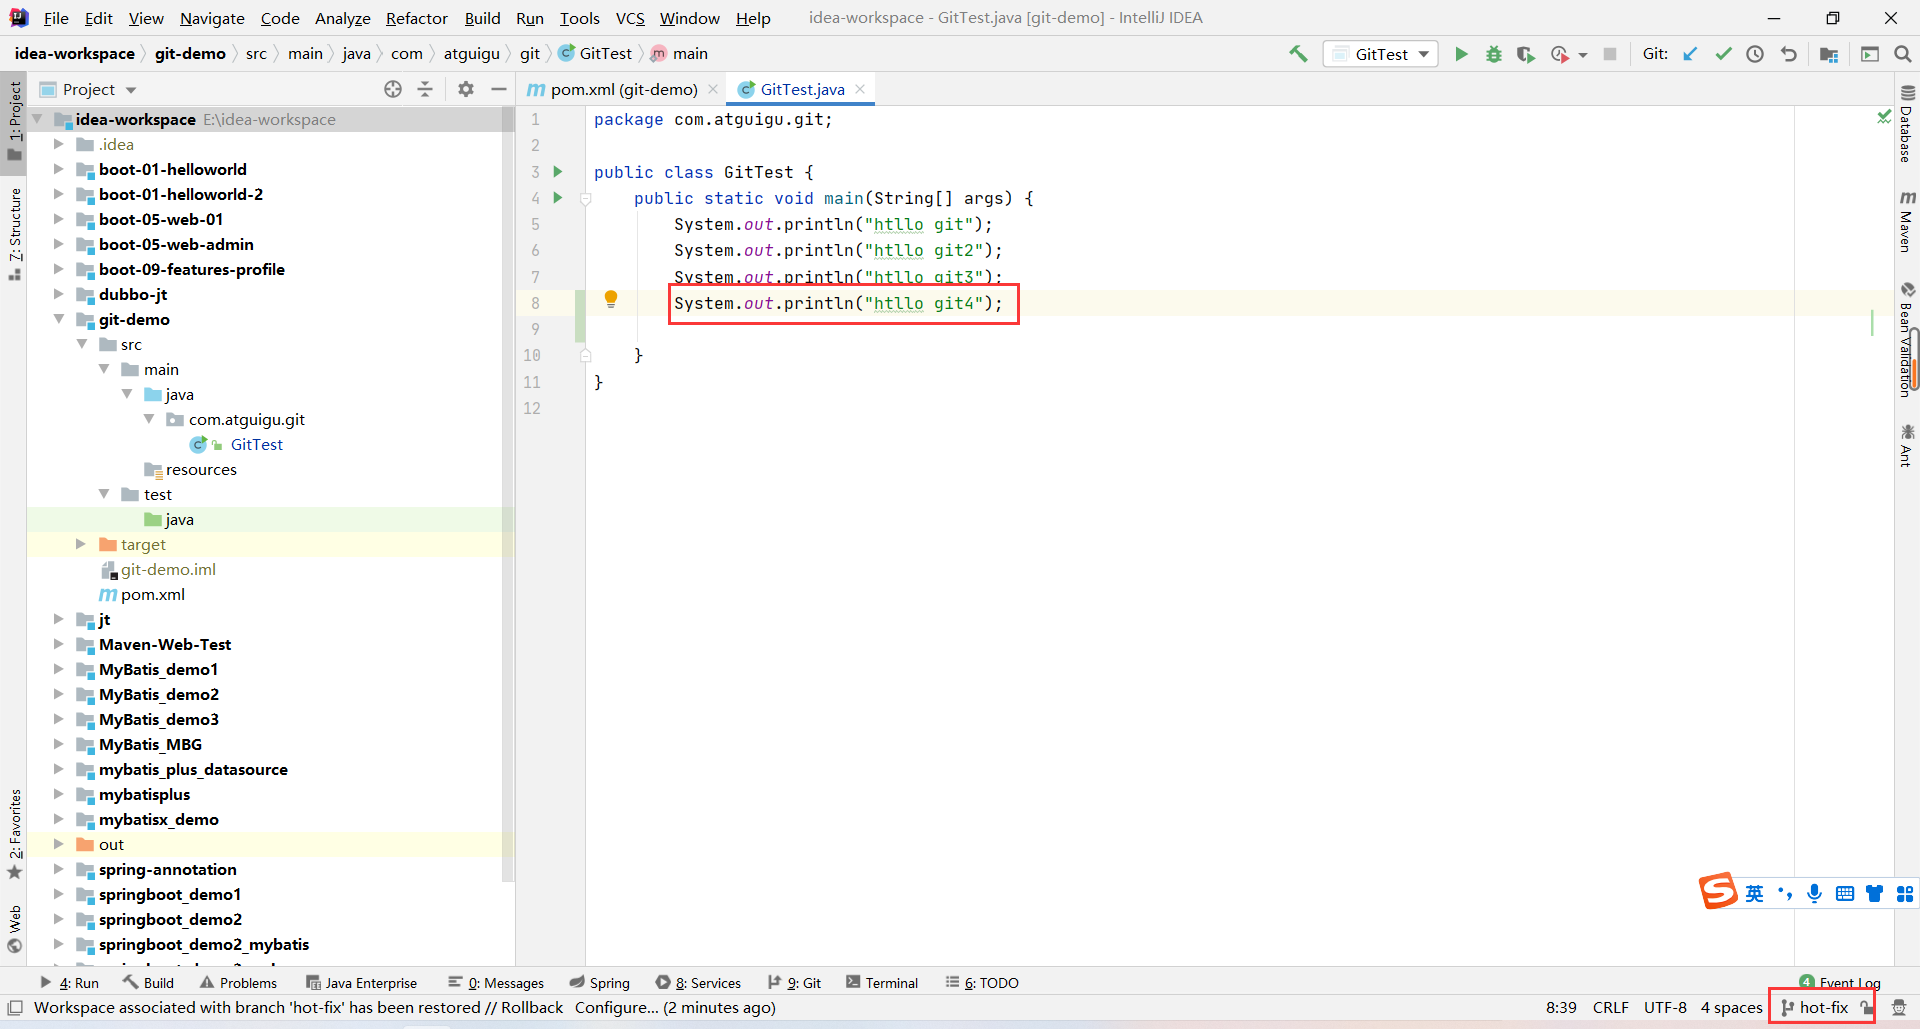Open Project panel settings gear

coord(466,89)
